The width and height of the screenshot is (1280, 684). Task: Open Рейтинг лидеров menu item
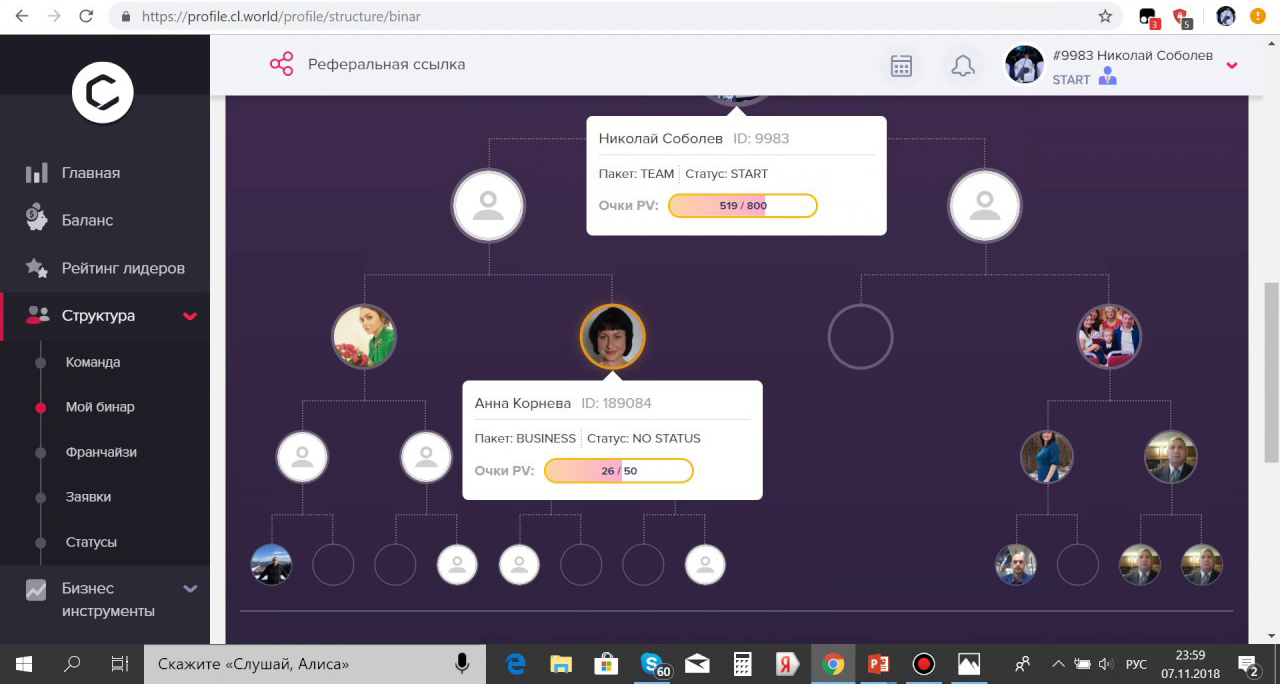pos(123,268)
